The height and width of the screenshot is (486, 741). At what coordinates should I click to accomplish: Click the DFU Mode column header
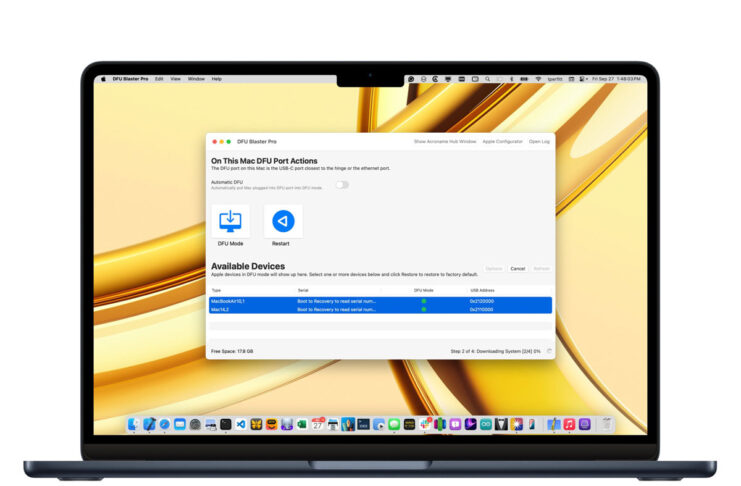coord(423,290)
